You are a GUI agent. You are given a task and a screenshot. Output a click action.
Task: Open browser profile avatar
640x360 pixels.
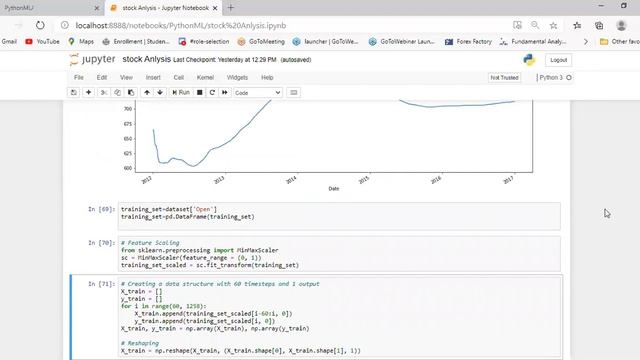621,25
